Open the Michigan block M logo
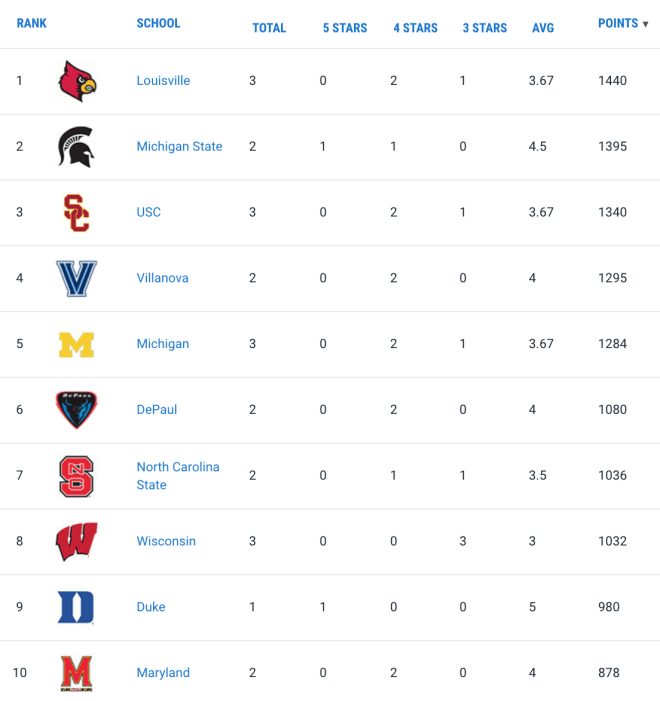The width and height of the screenshot is (660, 701). 76,345
